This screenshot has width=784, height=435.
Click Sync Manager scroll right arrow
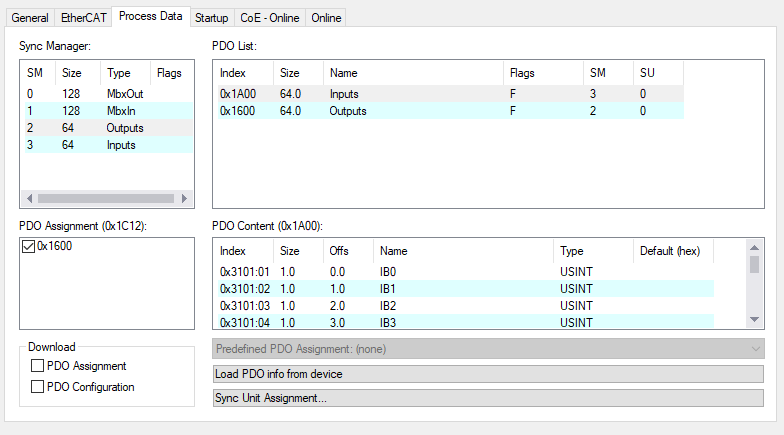pos(184,198)
